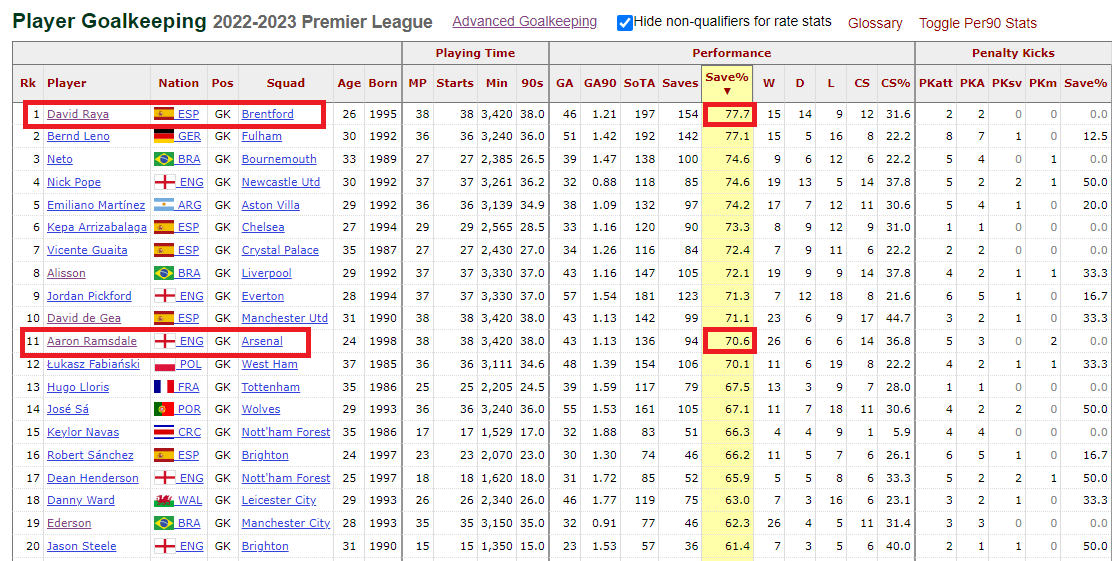Click Brazil flag in Neto row
Image resolution: width=1112 pixels, height=561 pixels.
pos(164,159)
